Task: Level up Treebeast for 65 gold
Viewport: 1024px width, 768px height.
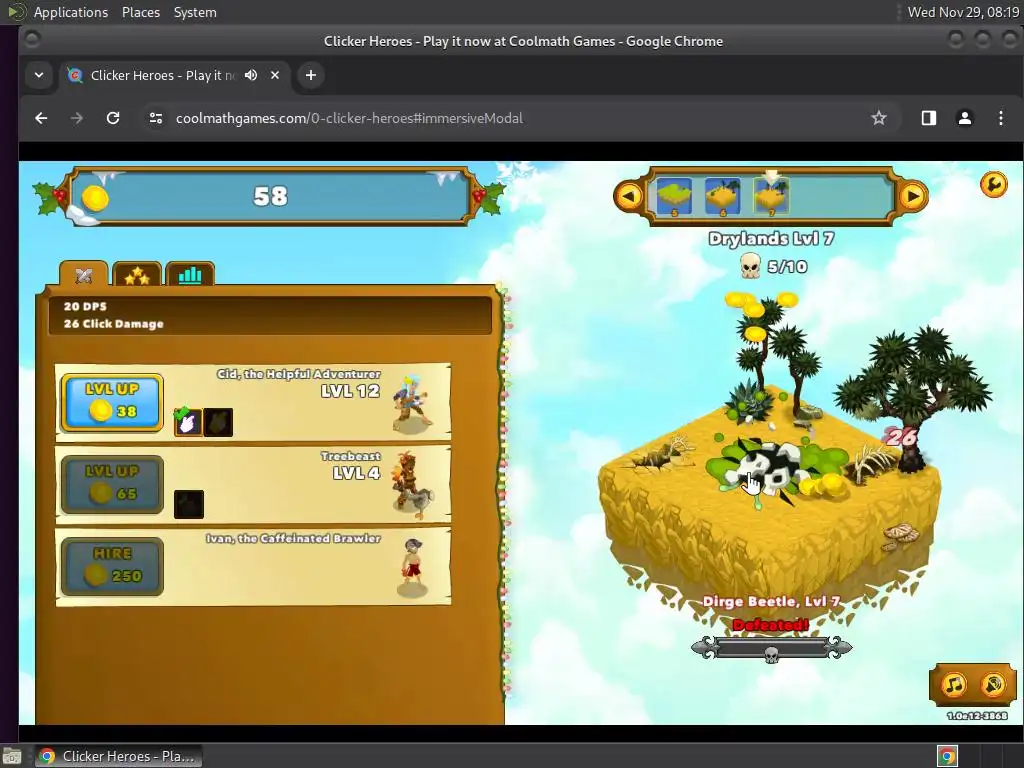Action: pyautogui.click(x=112, y=485)
